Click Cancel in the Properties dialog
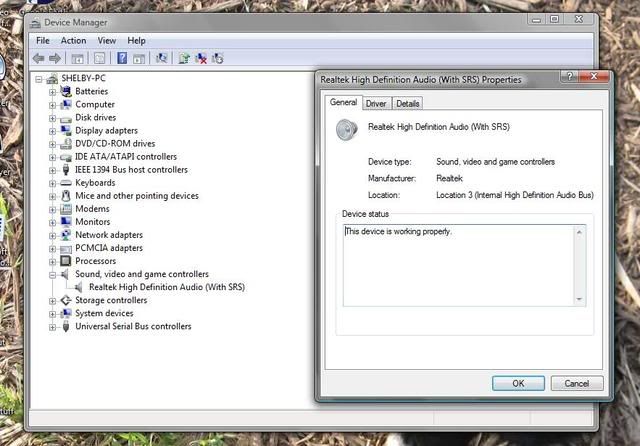This screenshot has width=640, height=446. coord(577,383)
